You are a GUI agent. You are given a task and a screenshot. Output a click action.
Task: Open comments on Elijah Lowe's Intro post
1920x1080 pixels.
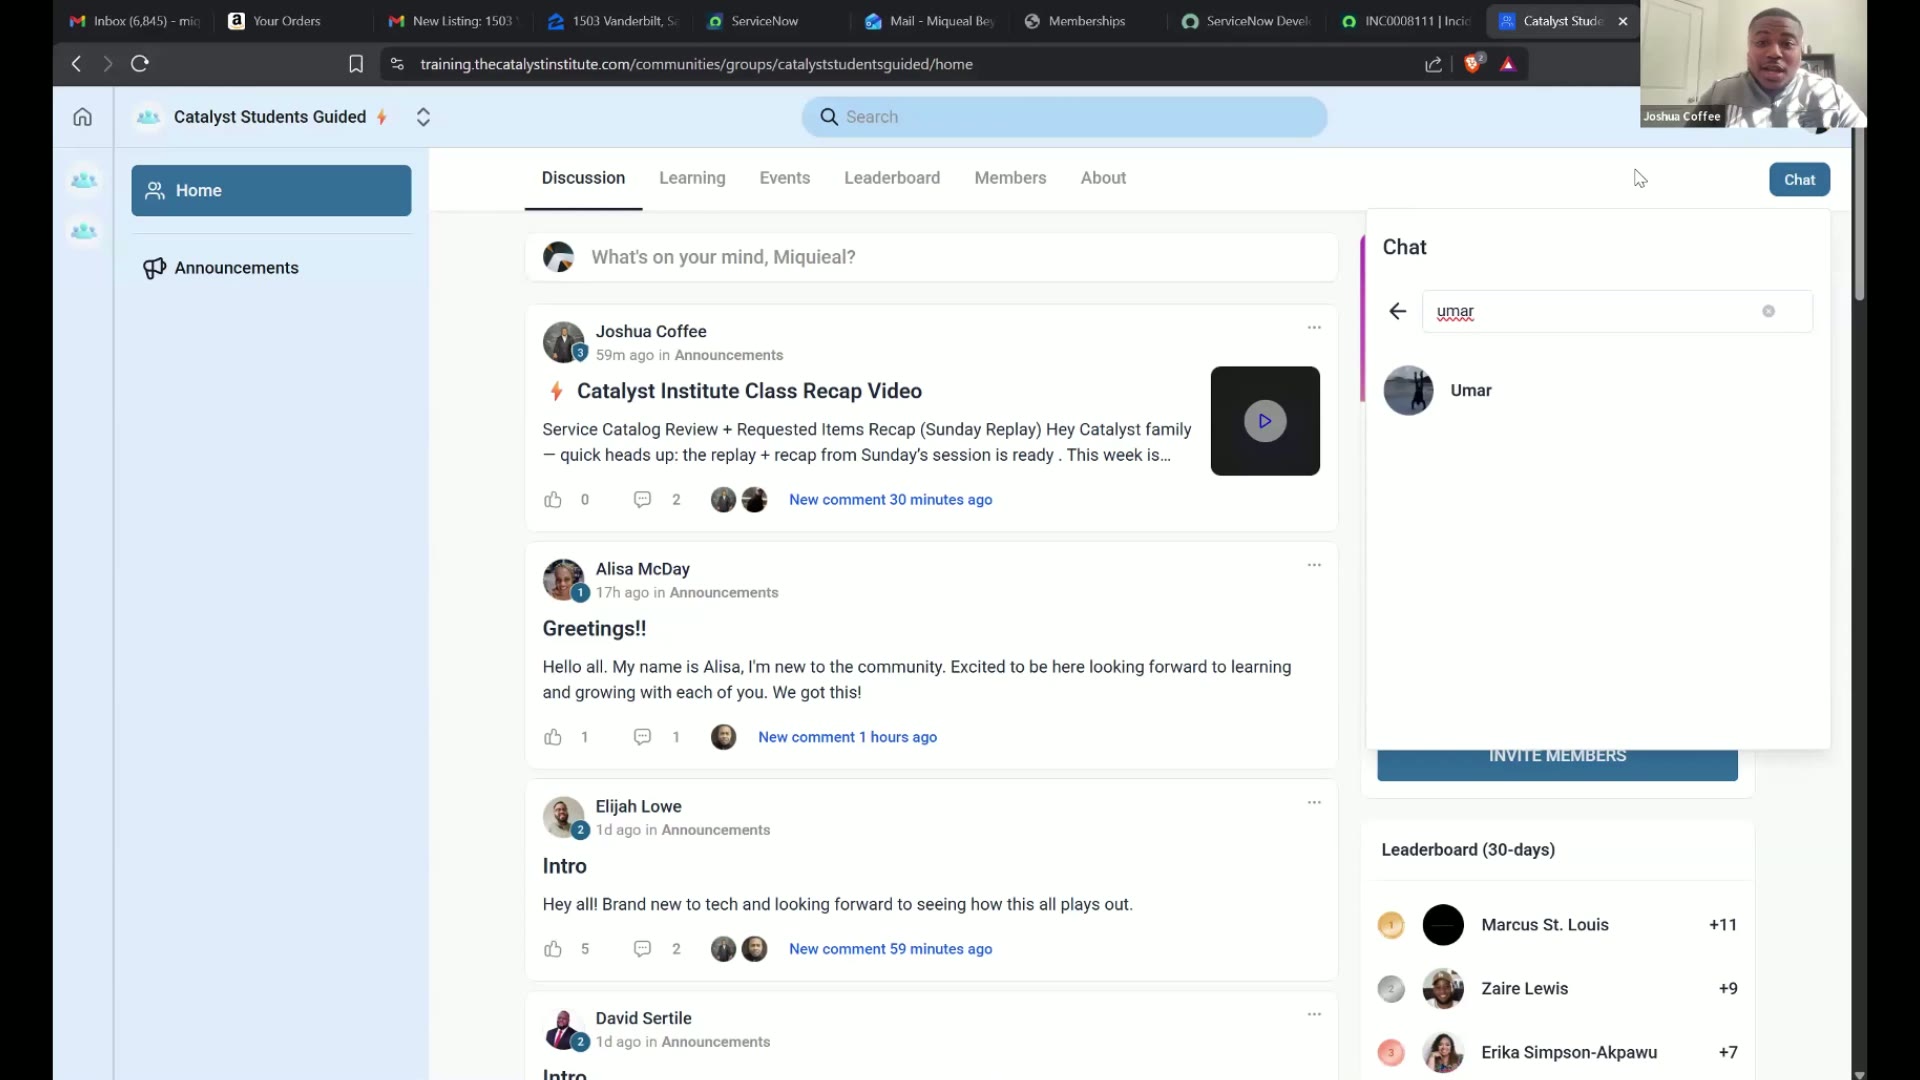(642, 949)
